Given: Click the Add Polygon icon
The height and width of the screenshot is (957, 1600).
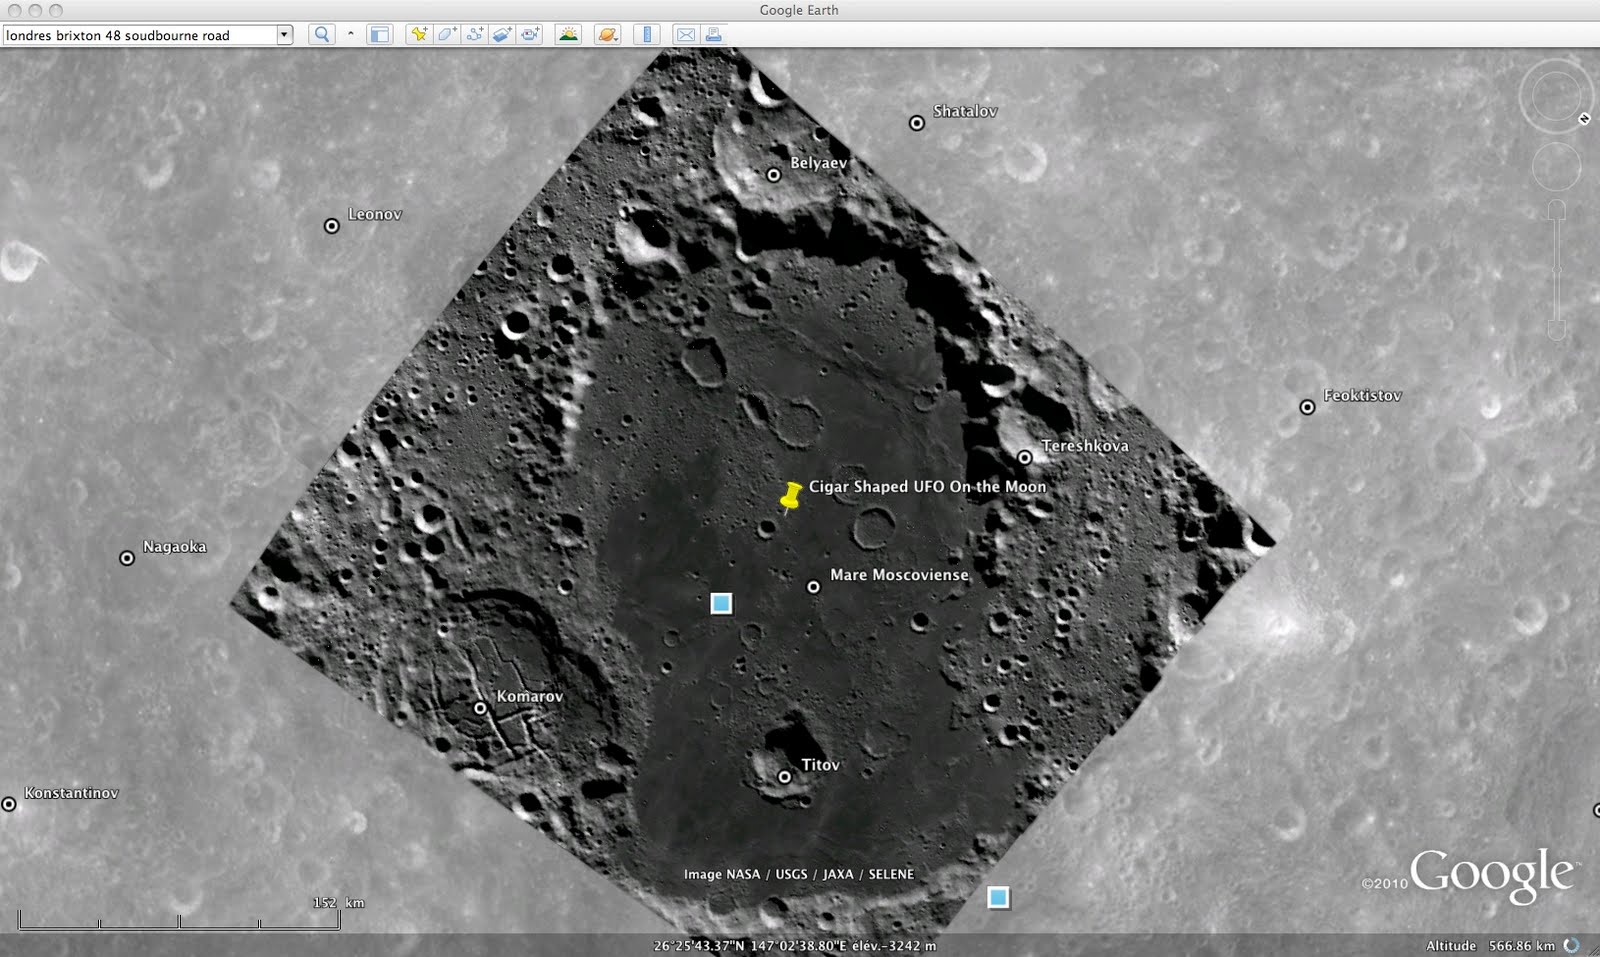Looking at the screenshot, I should coord(447,34).
